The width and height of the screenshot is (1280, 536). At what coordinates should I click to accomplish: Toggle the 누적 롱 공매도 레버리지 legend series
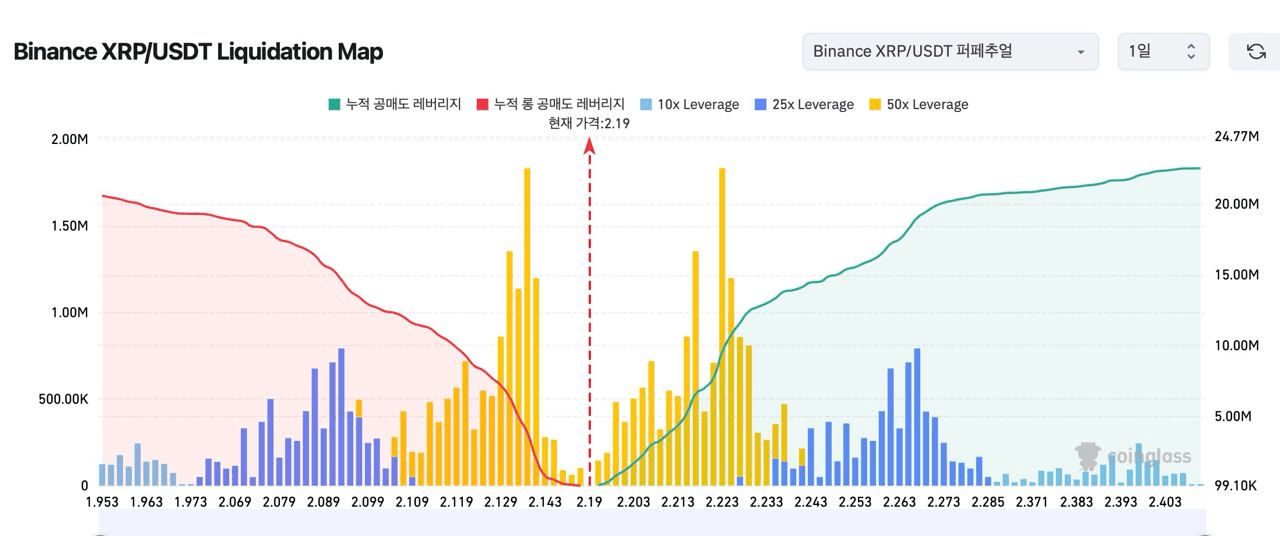(x=551, y=104)
